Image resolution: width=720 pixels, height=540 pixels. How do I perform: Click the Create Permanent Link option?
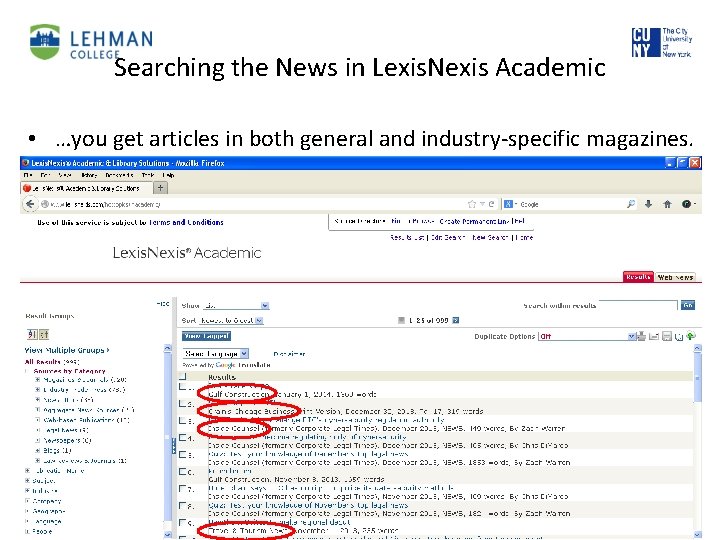pyautogui.click(x=475, y=221)
